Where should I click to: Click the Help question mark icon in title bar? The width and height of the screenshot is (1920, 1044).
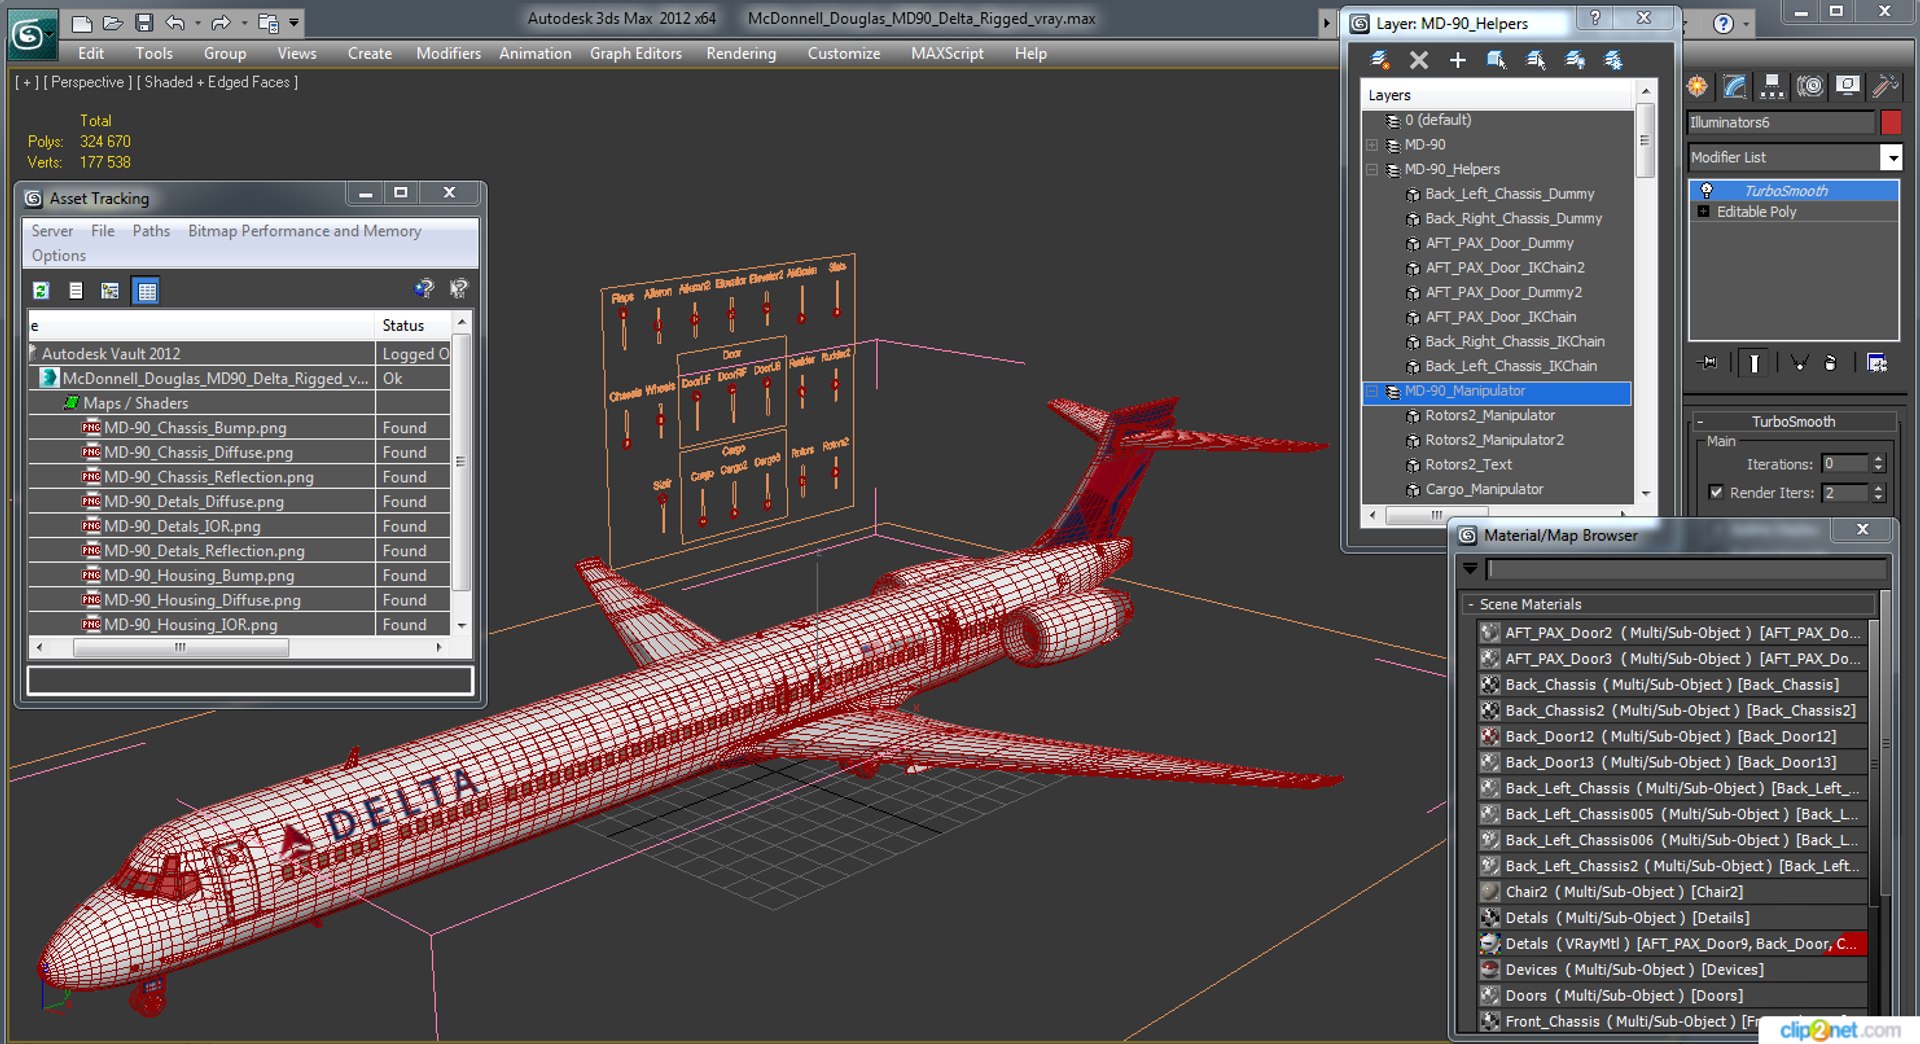pos(1723,23)
